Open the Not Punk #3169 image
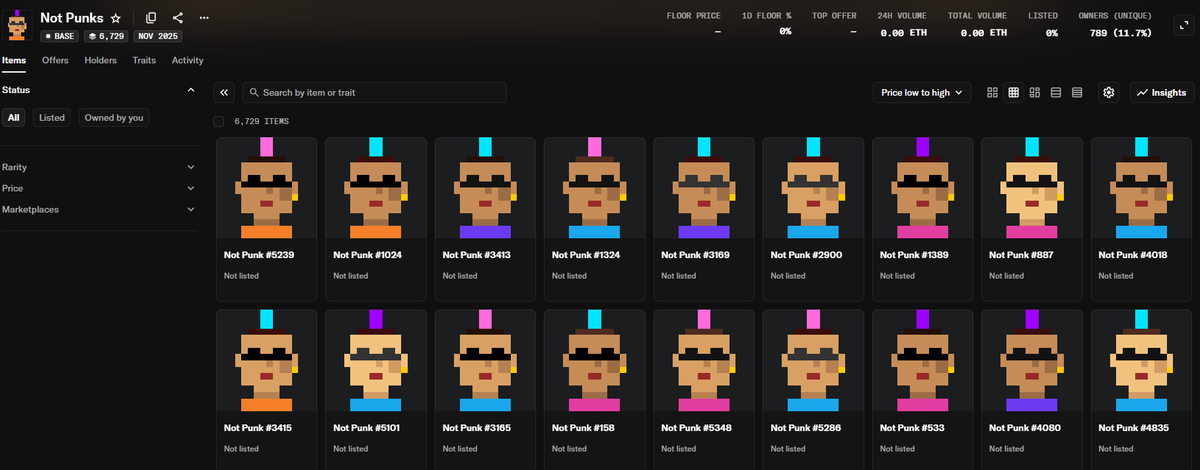This screenshot has height=470, width=1200. click(703, 188)
